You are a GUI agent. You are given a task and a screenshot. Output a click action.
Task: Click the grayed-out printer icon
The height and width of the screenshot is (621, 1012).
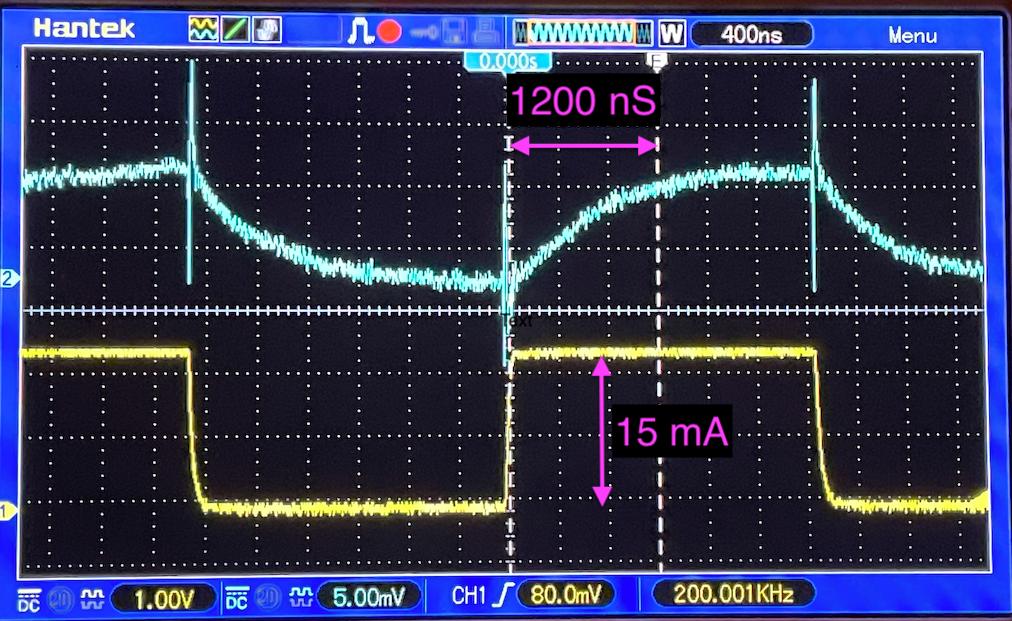tap(488, 33)
